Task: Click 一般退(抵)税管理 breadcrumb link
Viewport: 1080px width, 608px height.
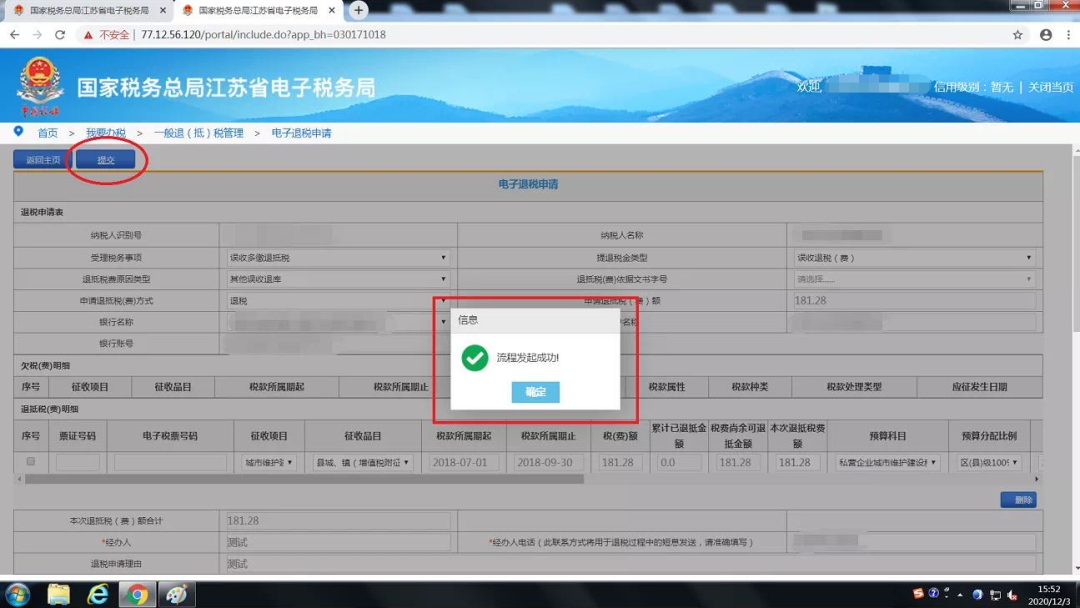Action: coord(198,133)
